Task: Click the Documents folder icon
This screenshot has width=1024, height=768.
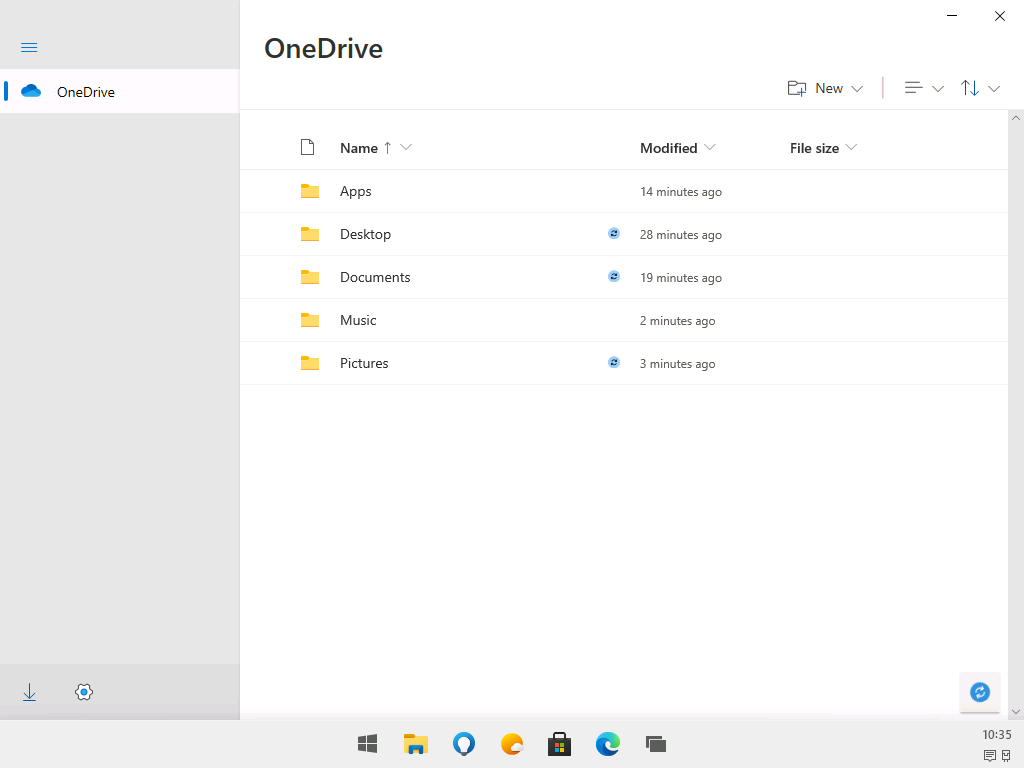Action: 310,278
